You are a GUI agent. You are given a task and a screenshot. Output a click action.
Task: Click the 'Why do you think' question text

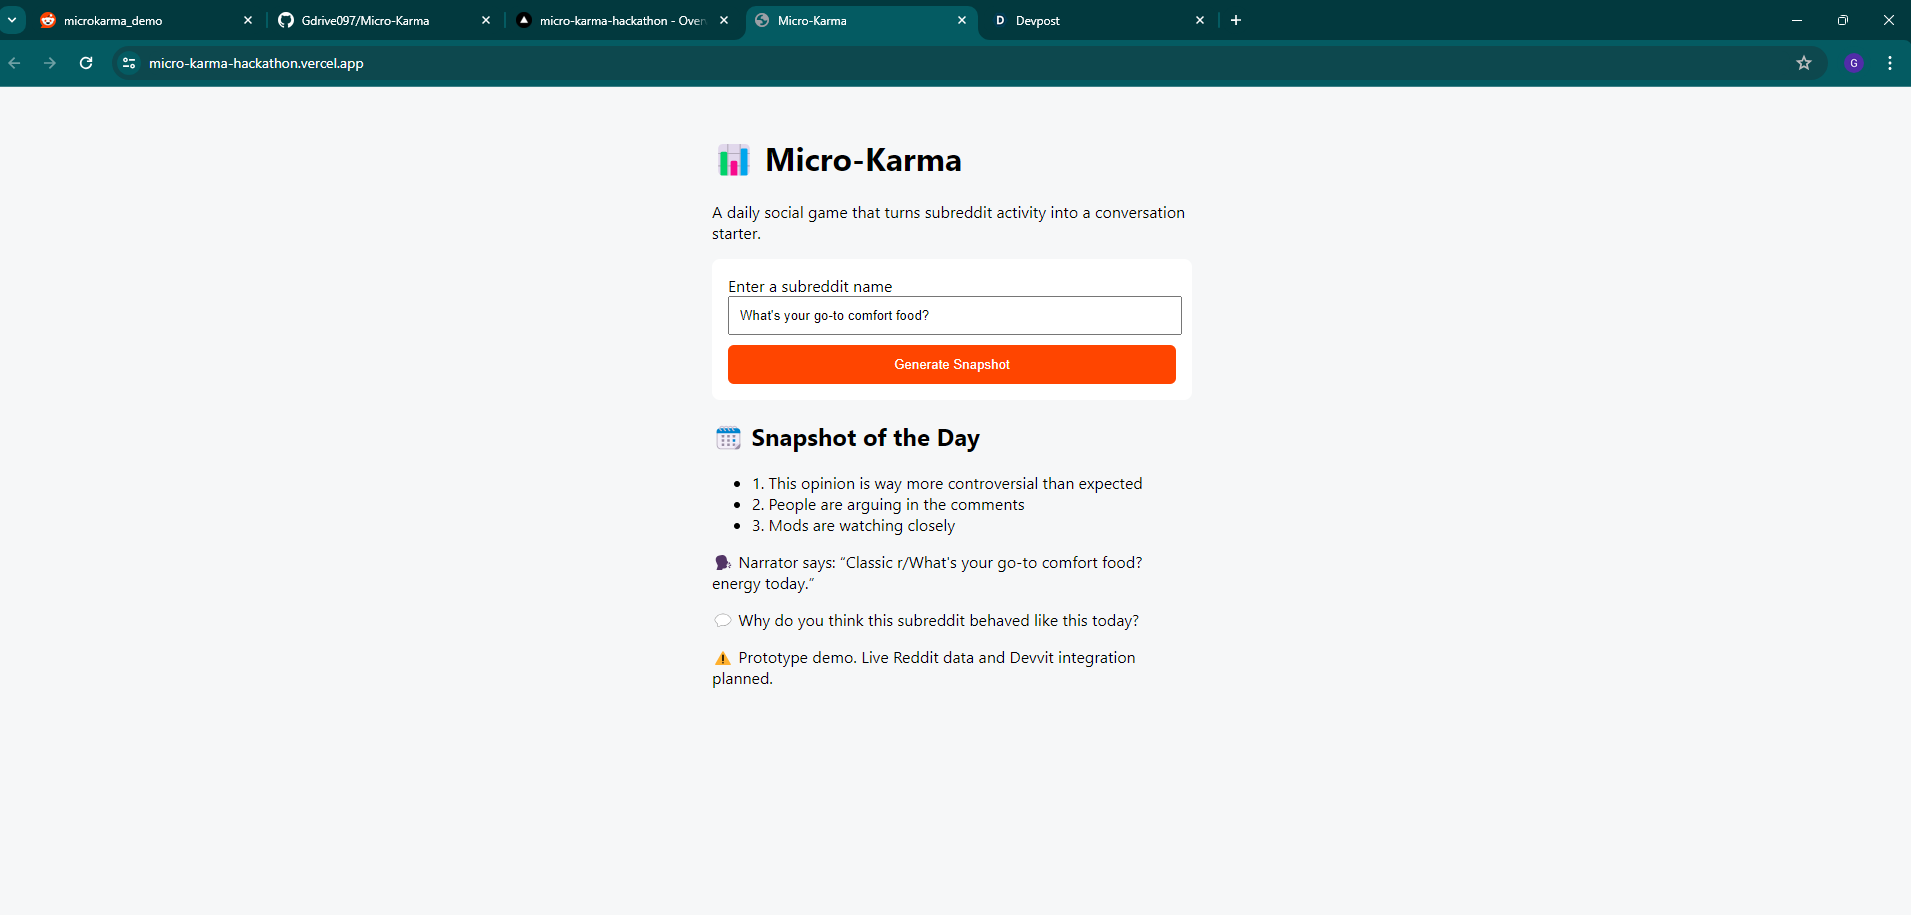[938, 621]
